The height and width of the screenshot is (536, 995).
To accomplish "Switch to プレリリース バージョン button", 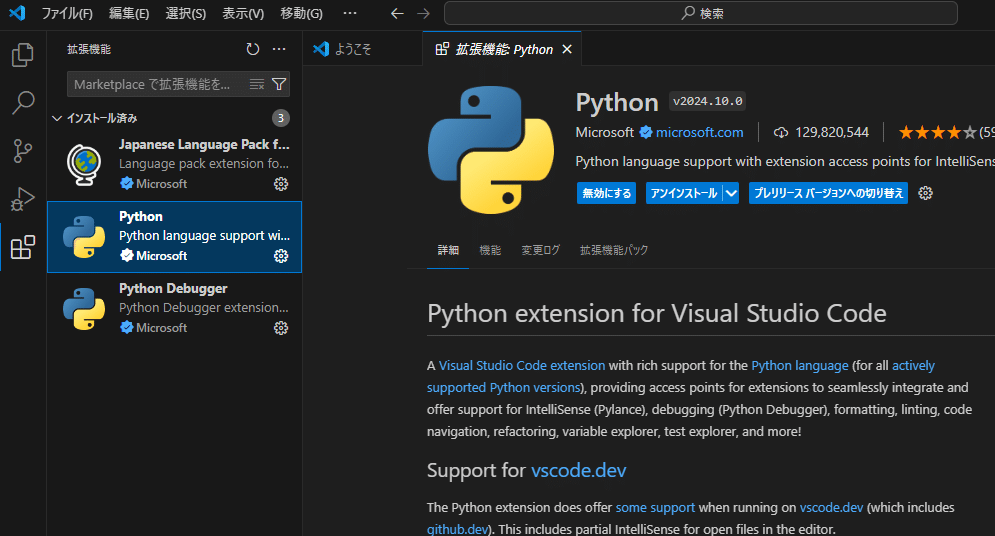I will [828, 193].
